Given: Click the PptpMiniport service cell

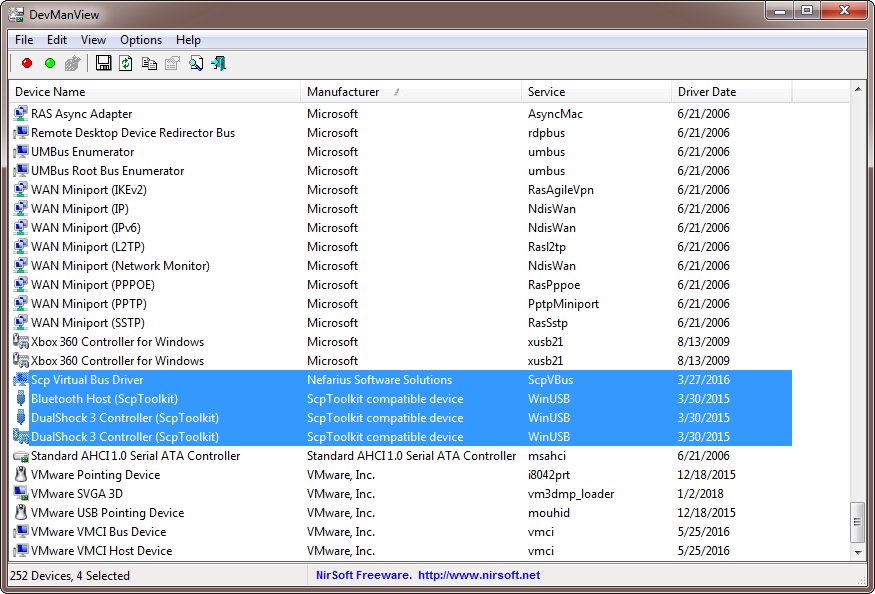Looking at the screenshot, I should click(564, 304).
